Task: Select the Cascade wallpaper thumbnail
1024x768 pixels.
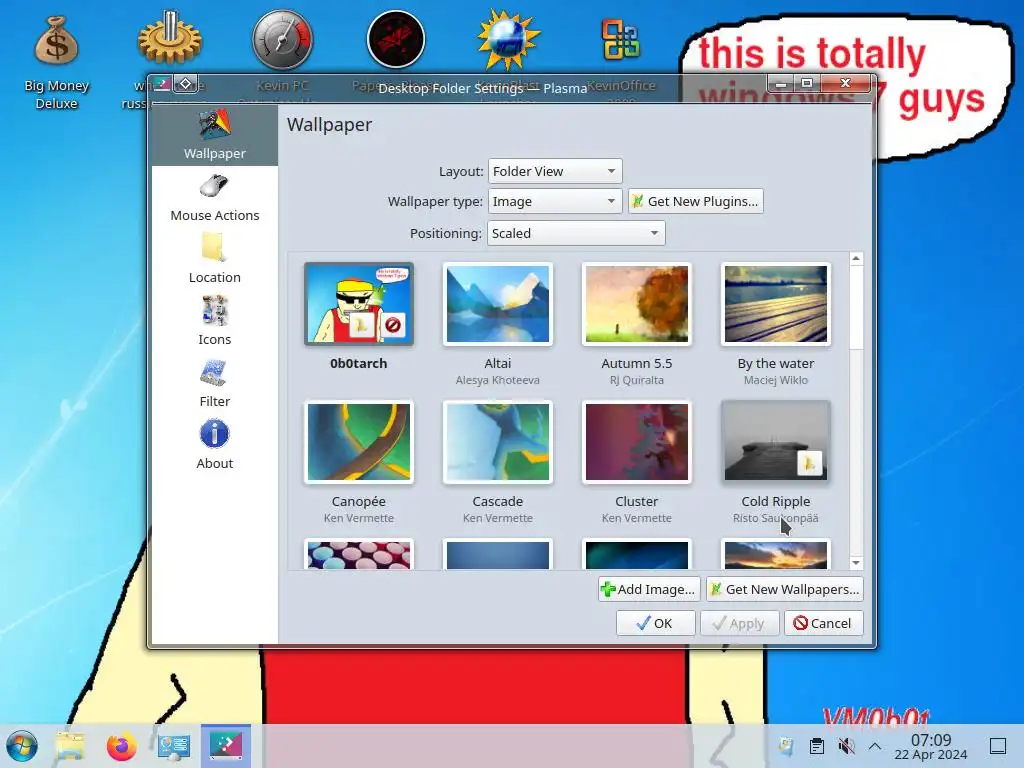Action: tap(498, 442)
